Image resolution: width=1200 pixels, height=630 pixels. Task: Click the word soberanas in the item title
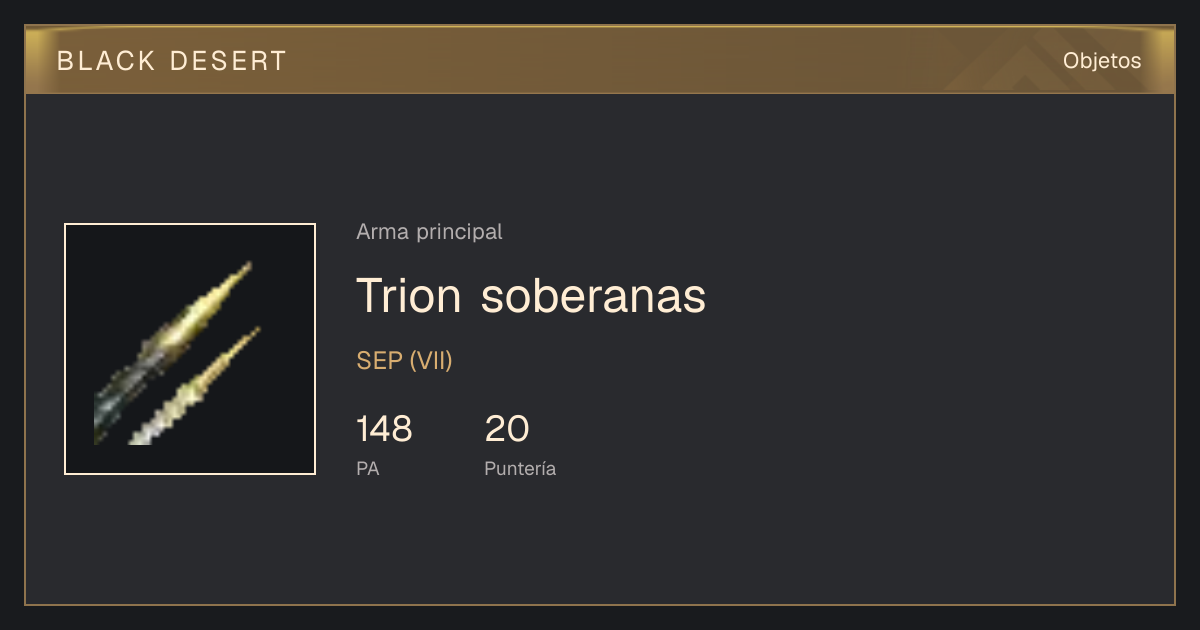594,296
